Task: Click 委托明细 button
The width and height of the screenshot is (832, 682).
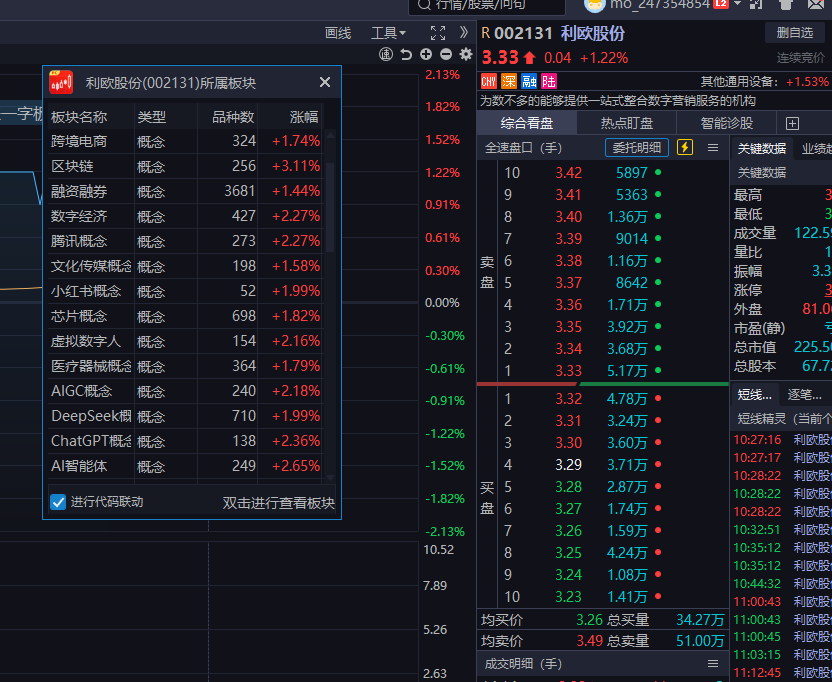Action: [637, 148]
